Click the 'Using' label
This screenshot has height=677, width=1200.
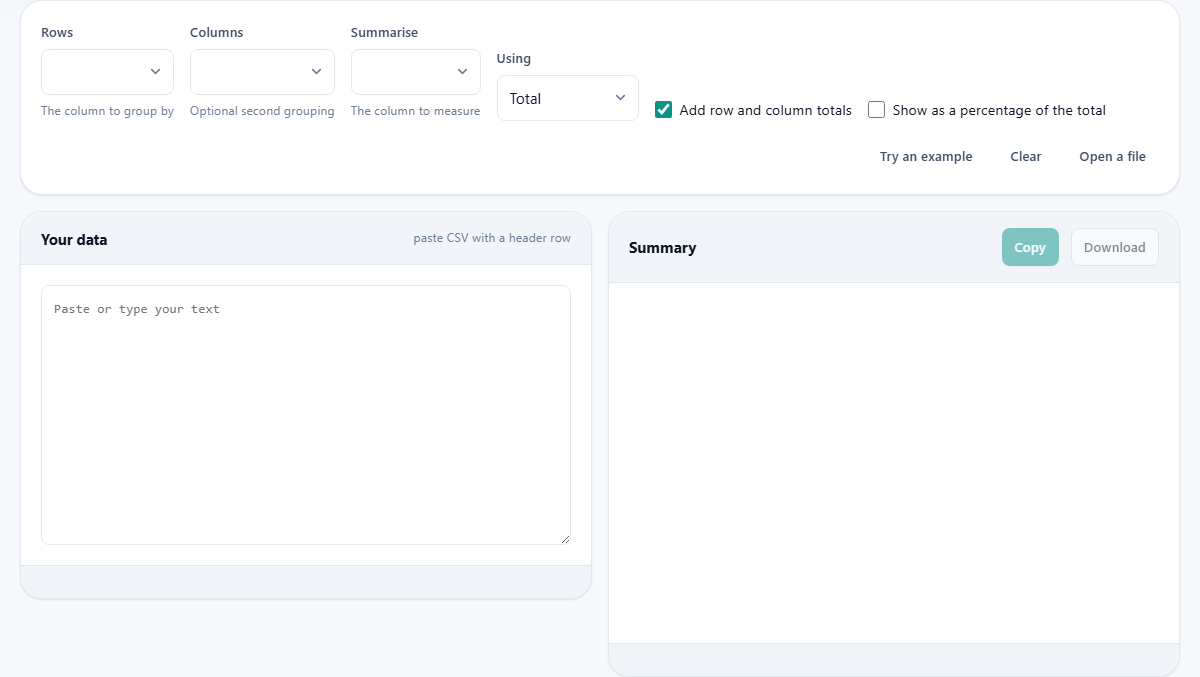(514, 58)
